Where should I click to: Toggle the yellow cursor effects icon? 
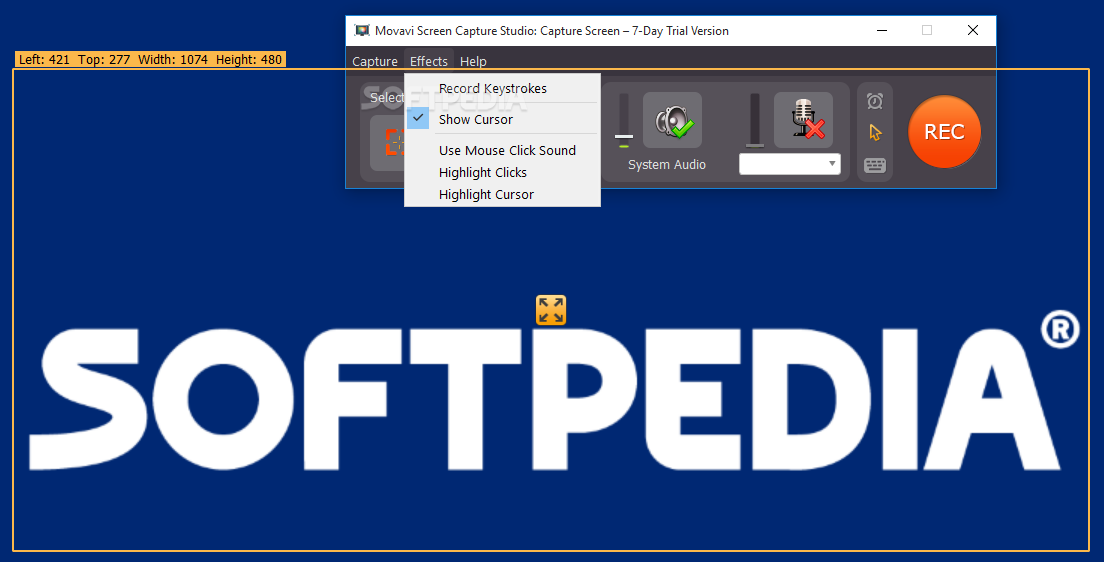pos(875,132)
